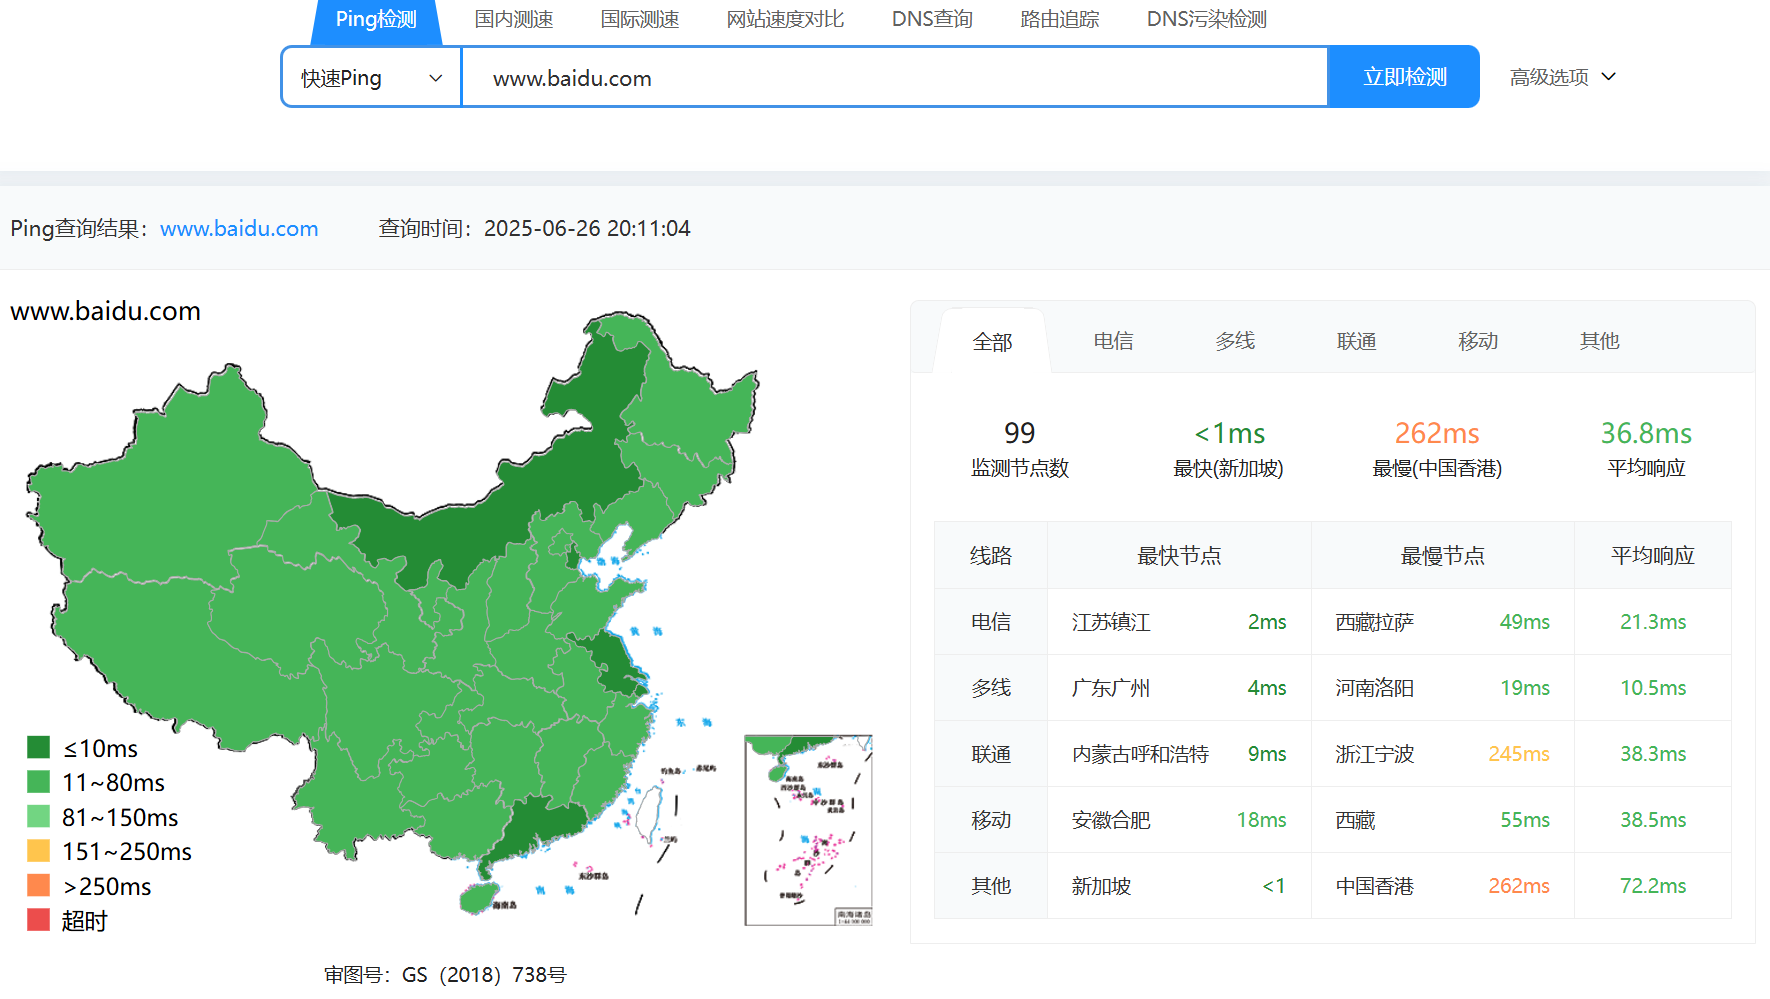Screen dimensions: 1770x999
Task: Click the ≤10ms dark green legend swatch
Action: pos(39,747)
